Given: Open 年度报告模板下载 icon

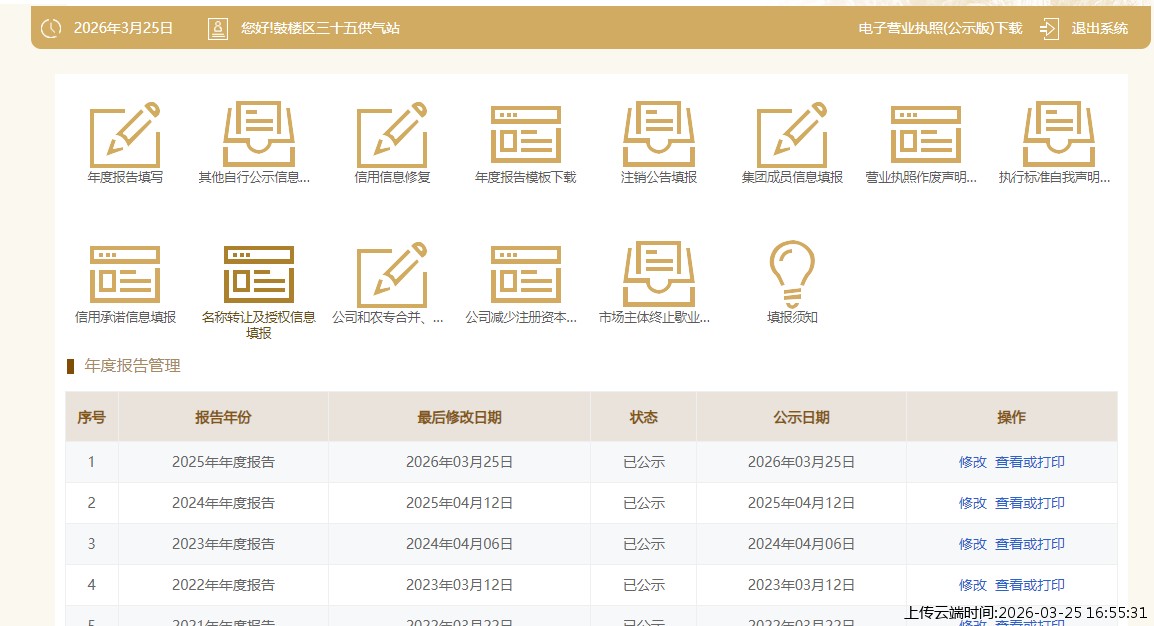Looking at the screenshot, I should click(x=525, y=135).
